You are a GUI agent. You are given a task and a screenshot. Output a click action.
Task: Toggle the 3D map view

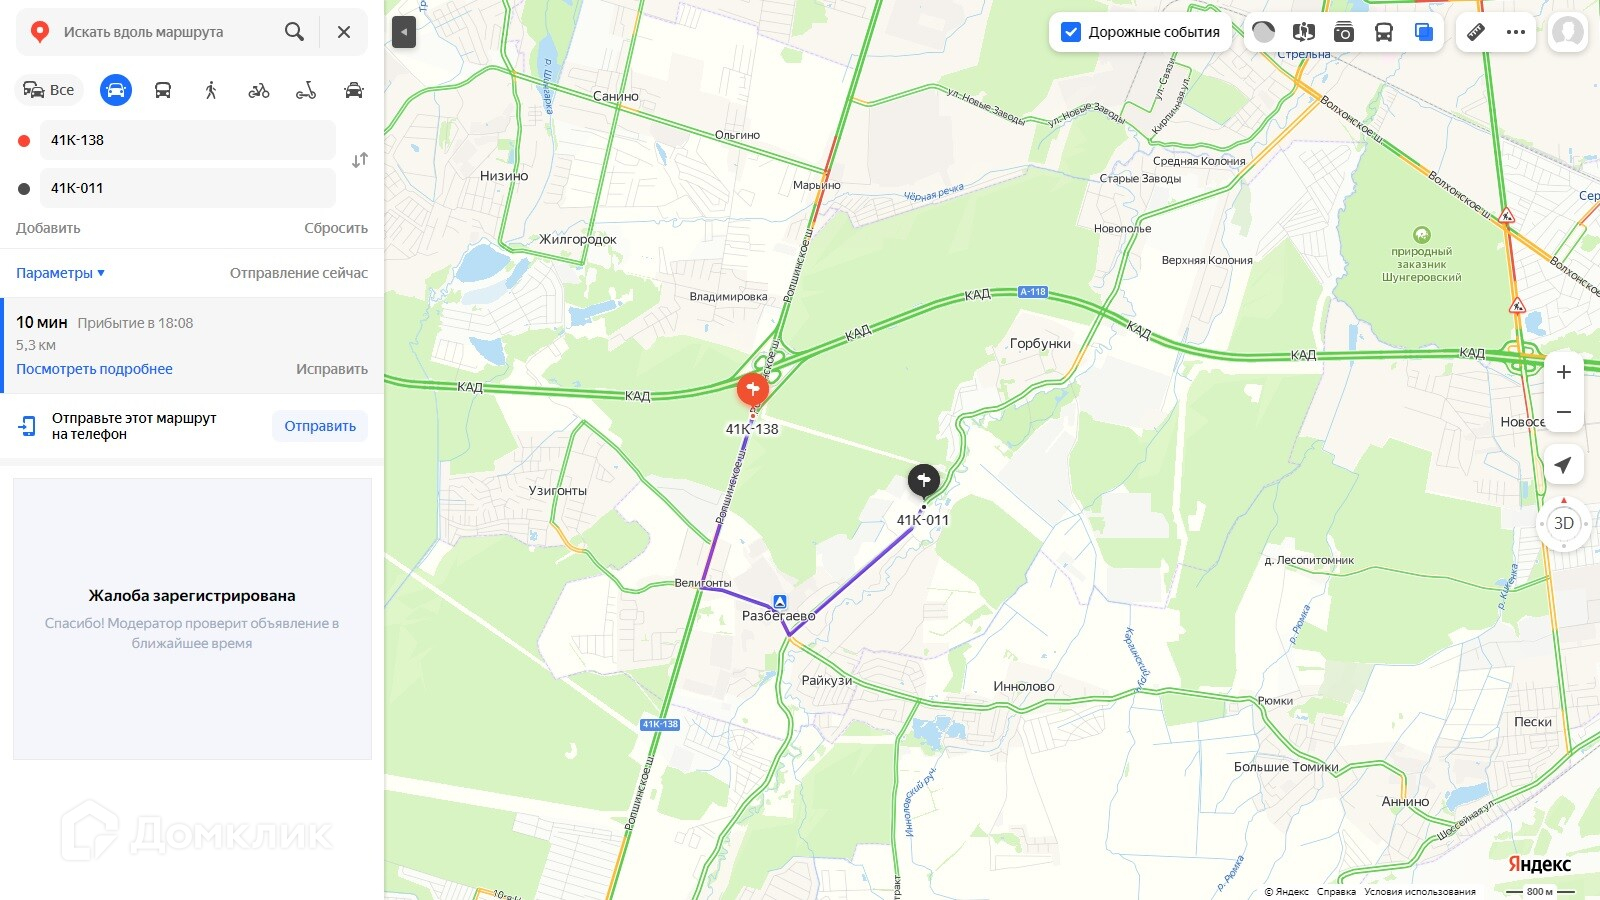click(1564, 523)
